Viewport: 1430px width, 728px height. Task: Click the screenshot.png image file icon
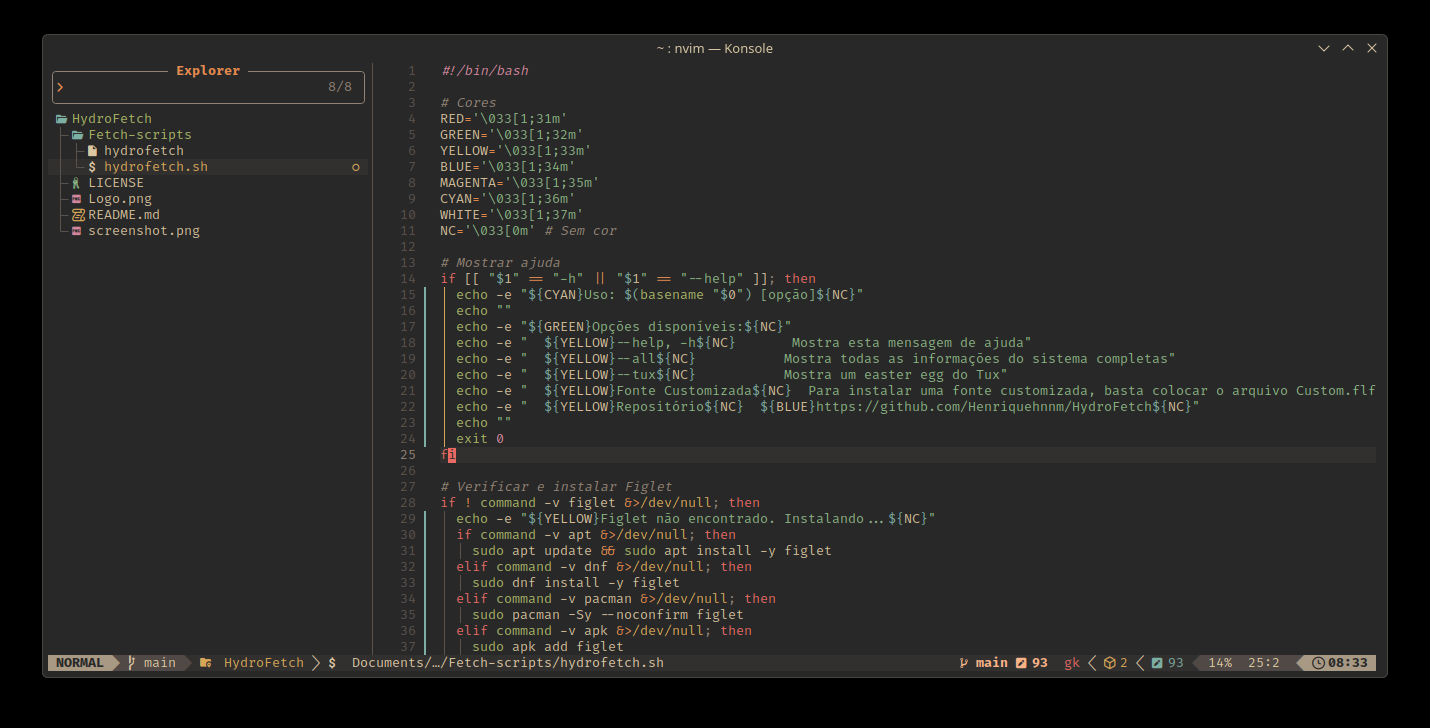(x=77, y=231)
